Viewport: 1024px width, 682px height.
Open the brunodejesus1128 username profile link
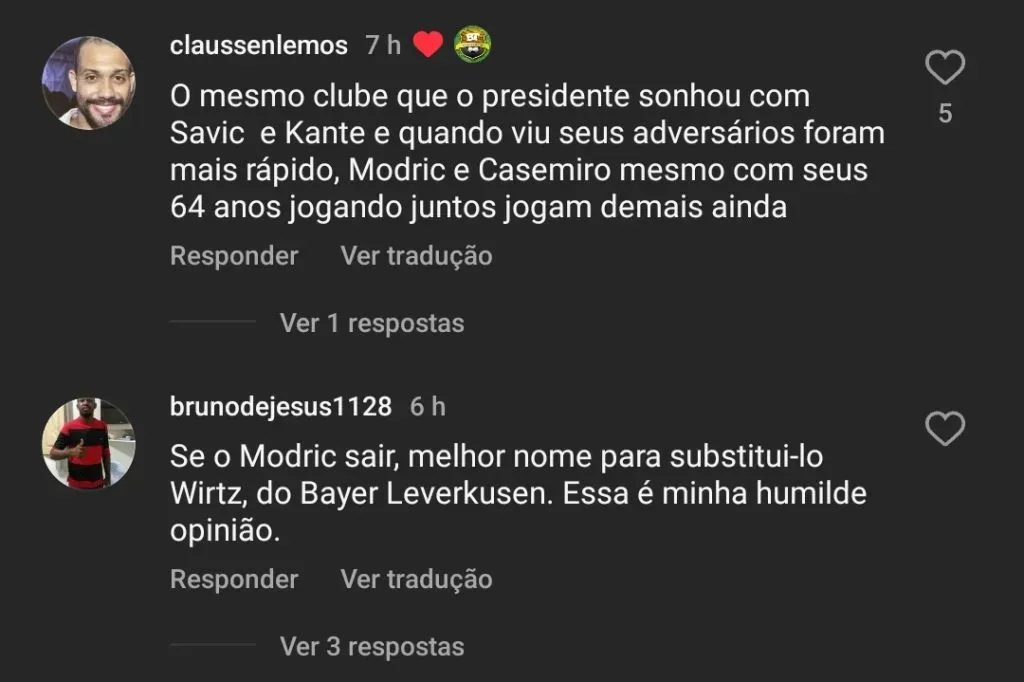(x=281, y=406)
